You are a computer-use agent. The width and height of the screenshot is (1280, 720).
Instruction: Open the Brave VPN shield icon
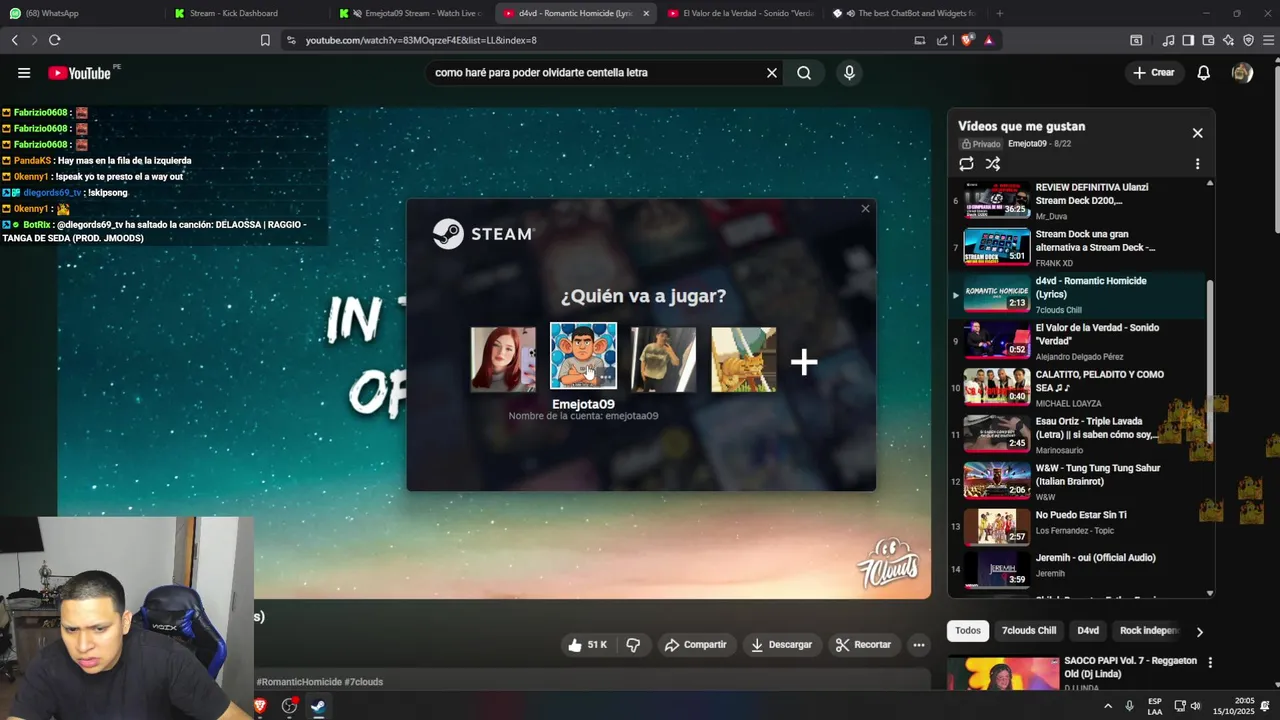tap(1248, 40)
